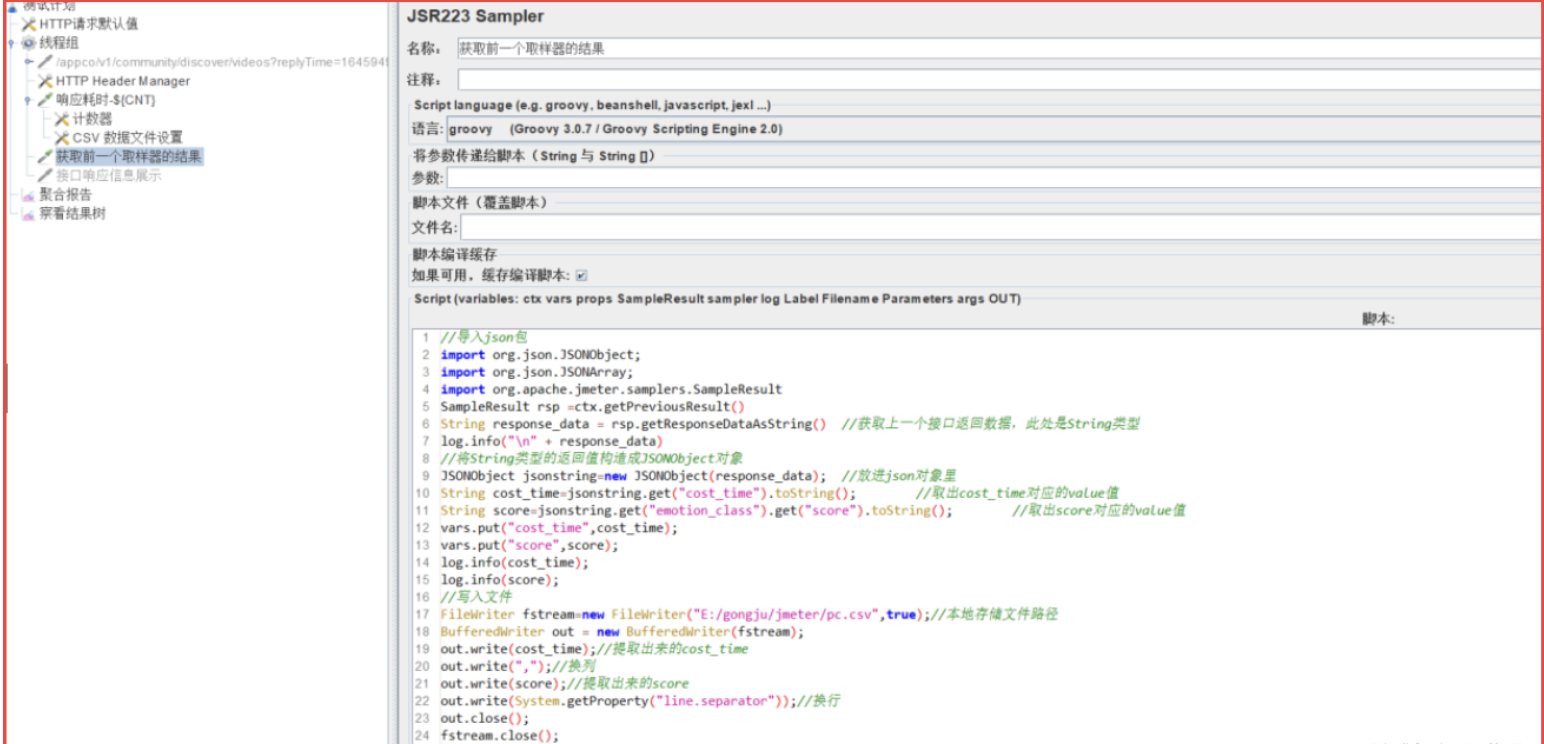The image size is (1544, 744).
Task: Open the 语言 groovy language combo box
Action: 994,129
